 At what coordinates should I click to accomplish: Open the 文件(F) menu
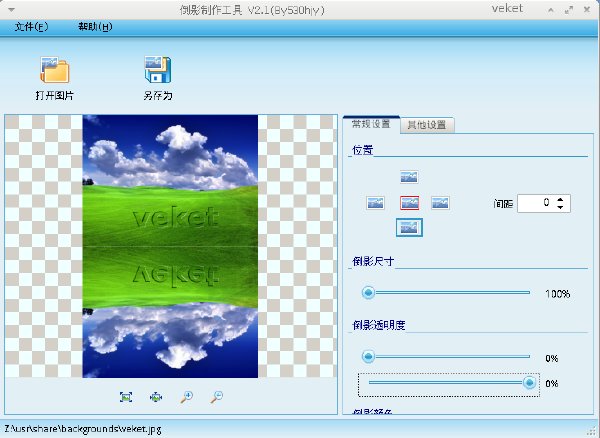point(31,26)
